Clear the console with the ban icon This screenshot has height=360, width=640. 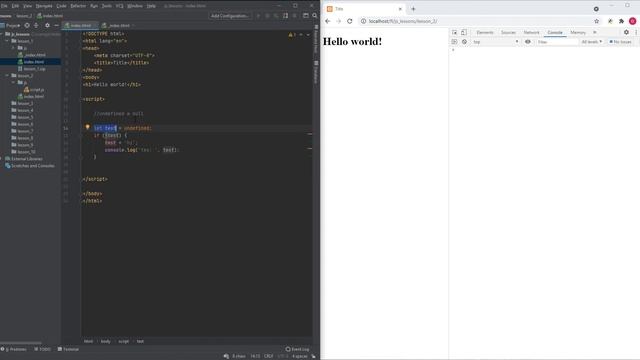(x=464, y=42)
